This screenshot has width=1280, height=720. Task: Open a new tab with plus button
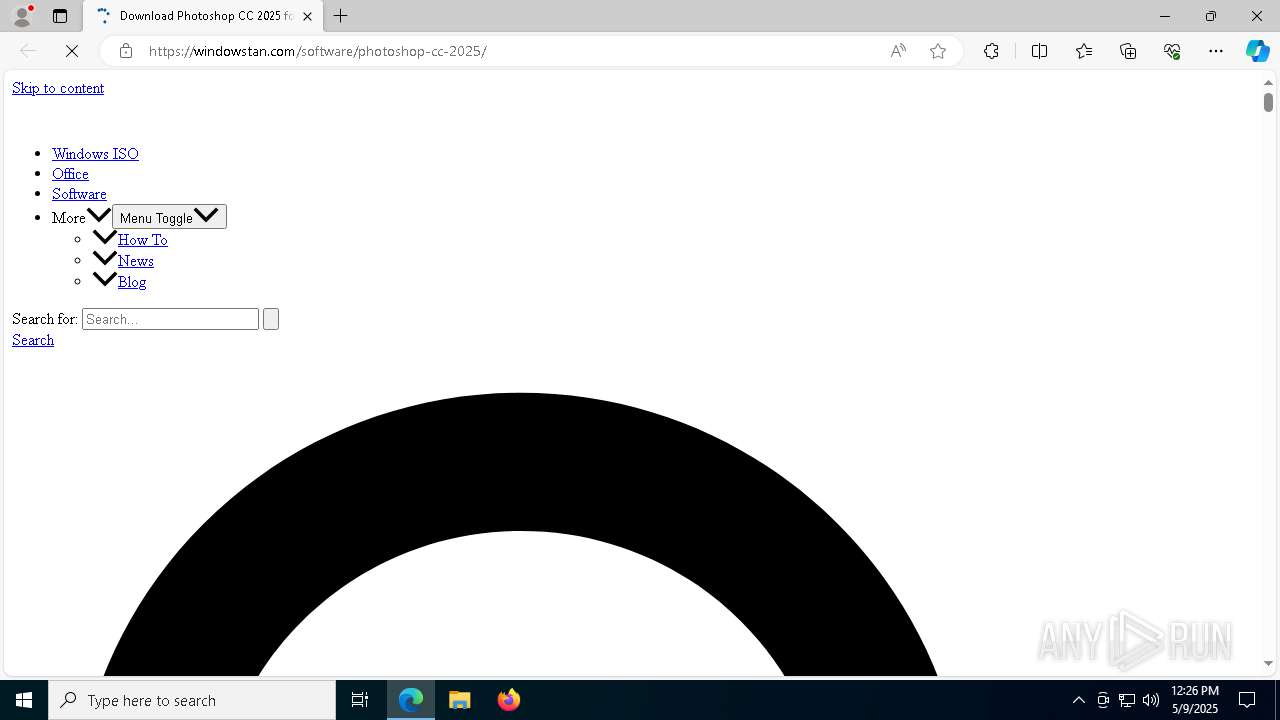tap(341, 16)
